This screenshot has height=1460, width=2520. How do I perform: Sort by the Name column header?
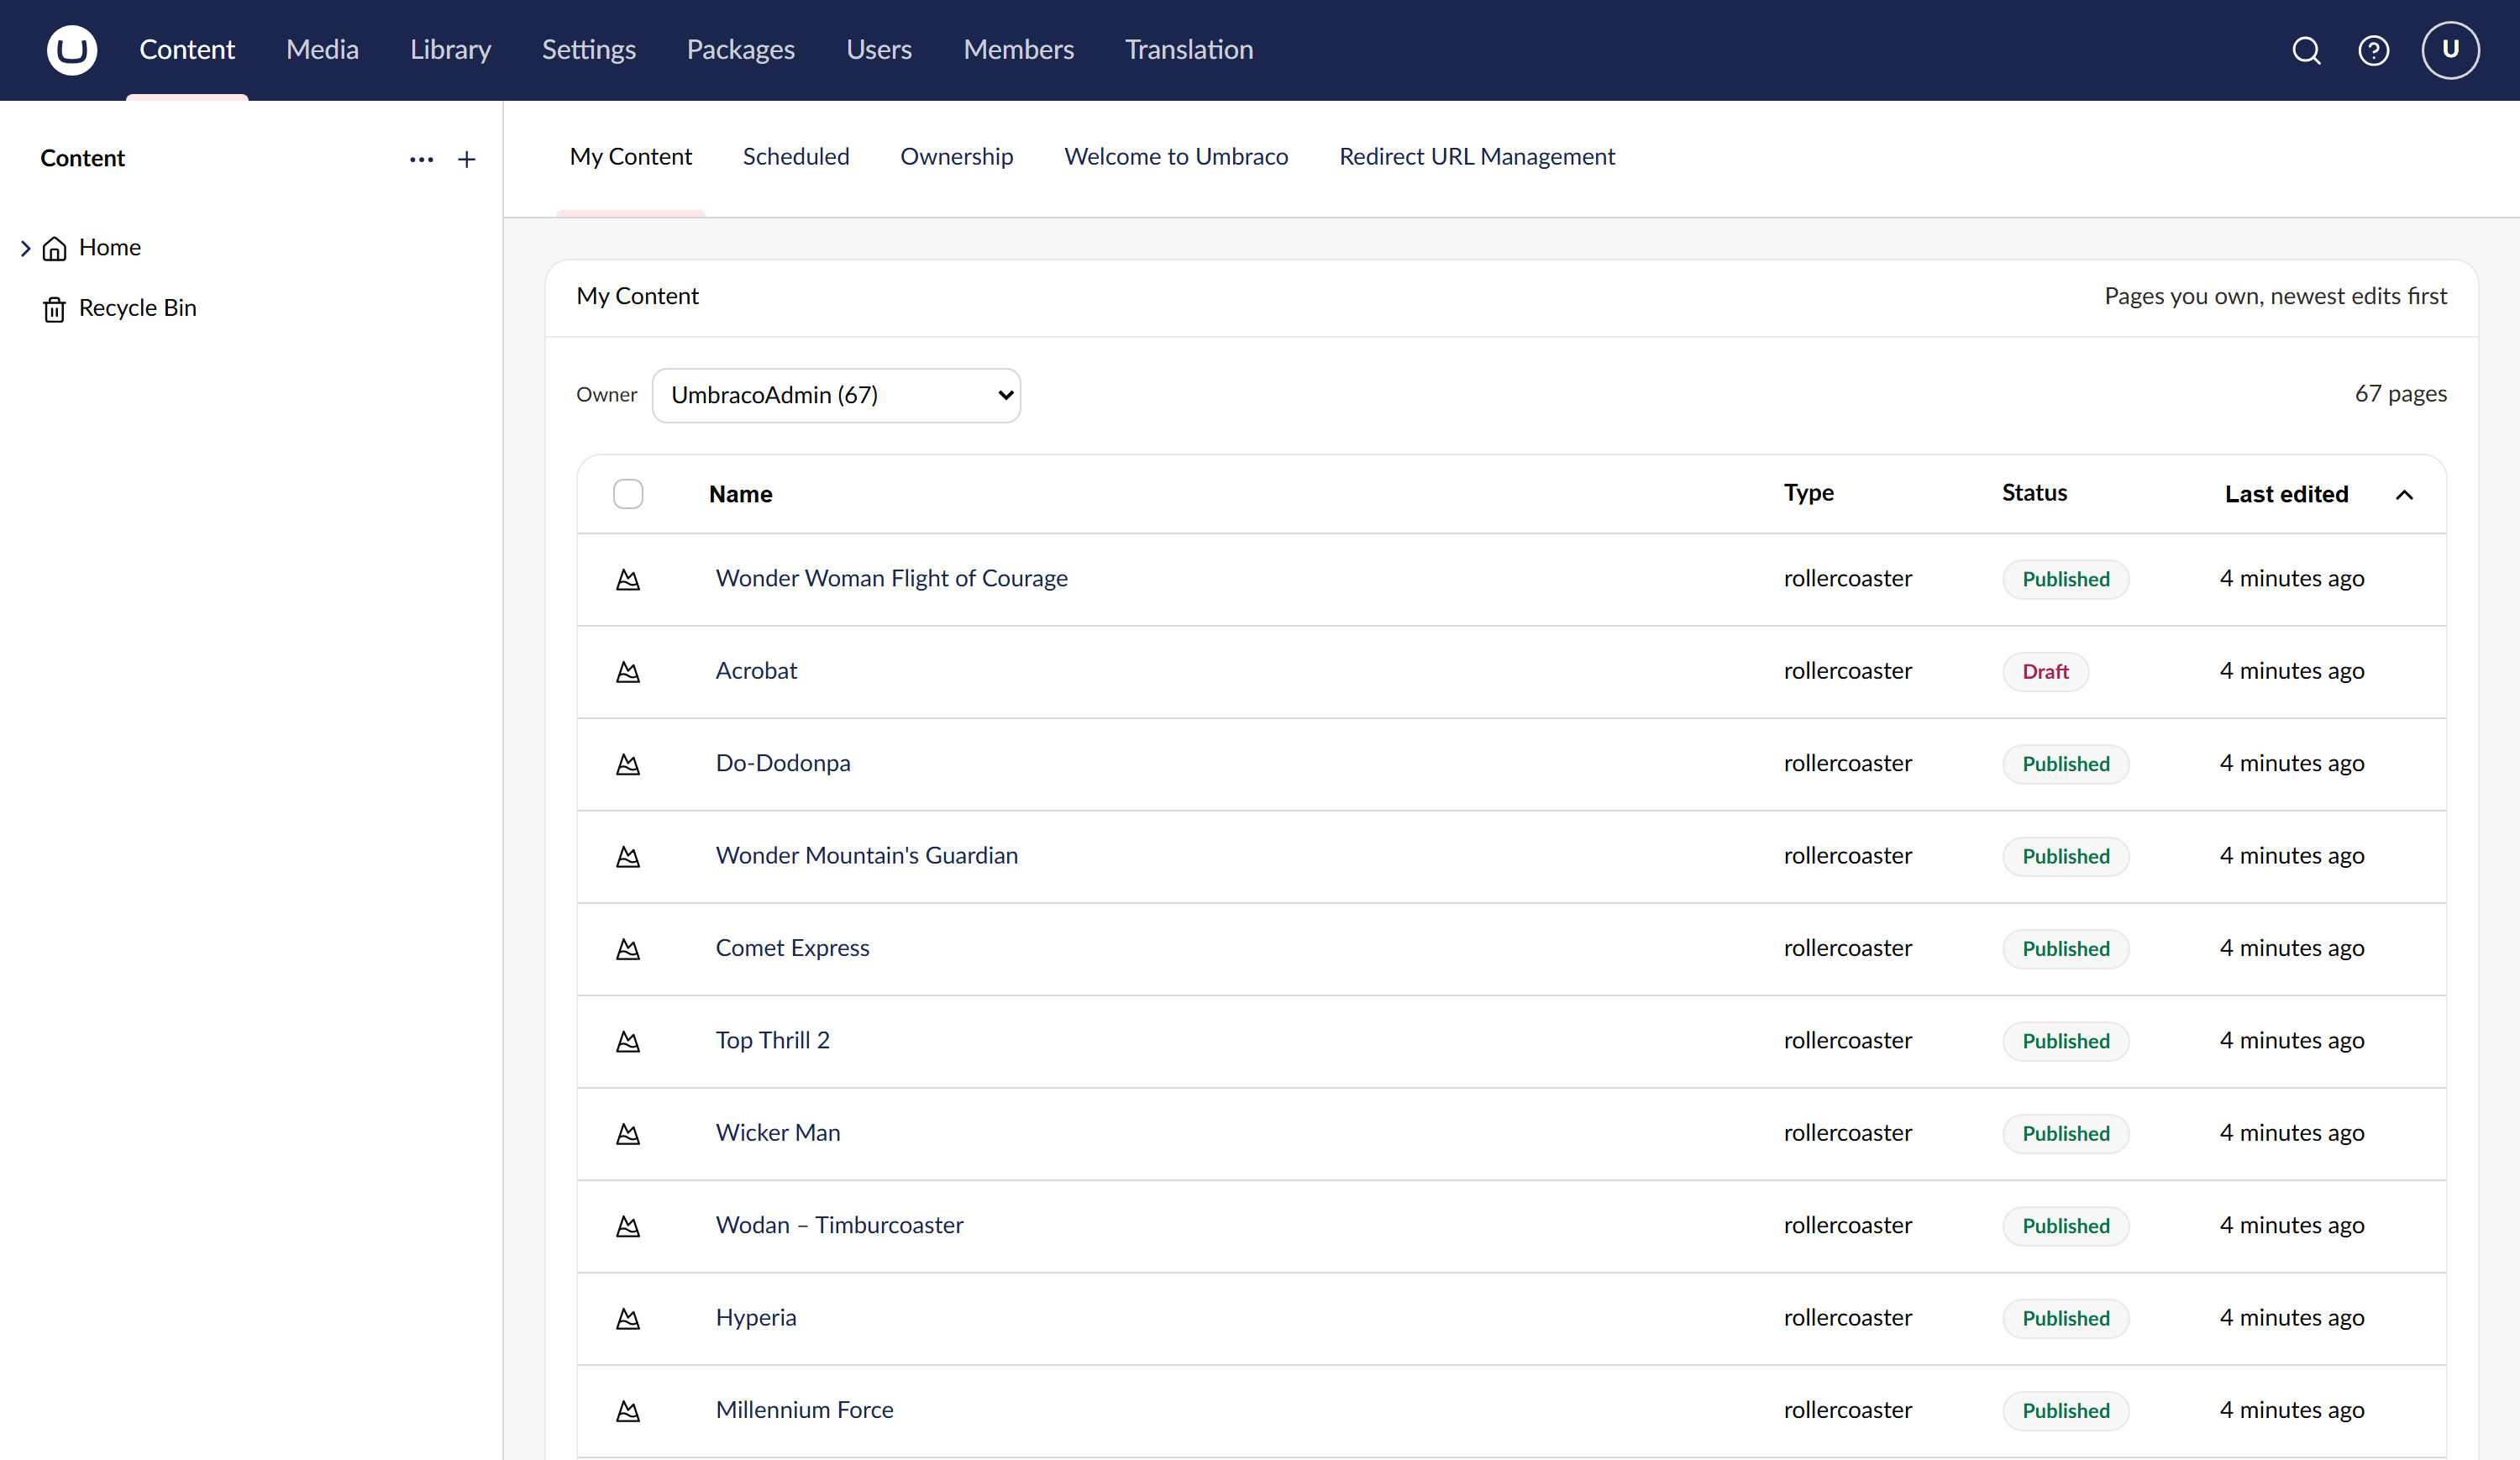(740, 494)
